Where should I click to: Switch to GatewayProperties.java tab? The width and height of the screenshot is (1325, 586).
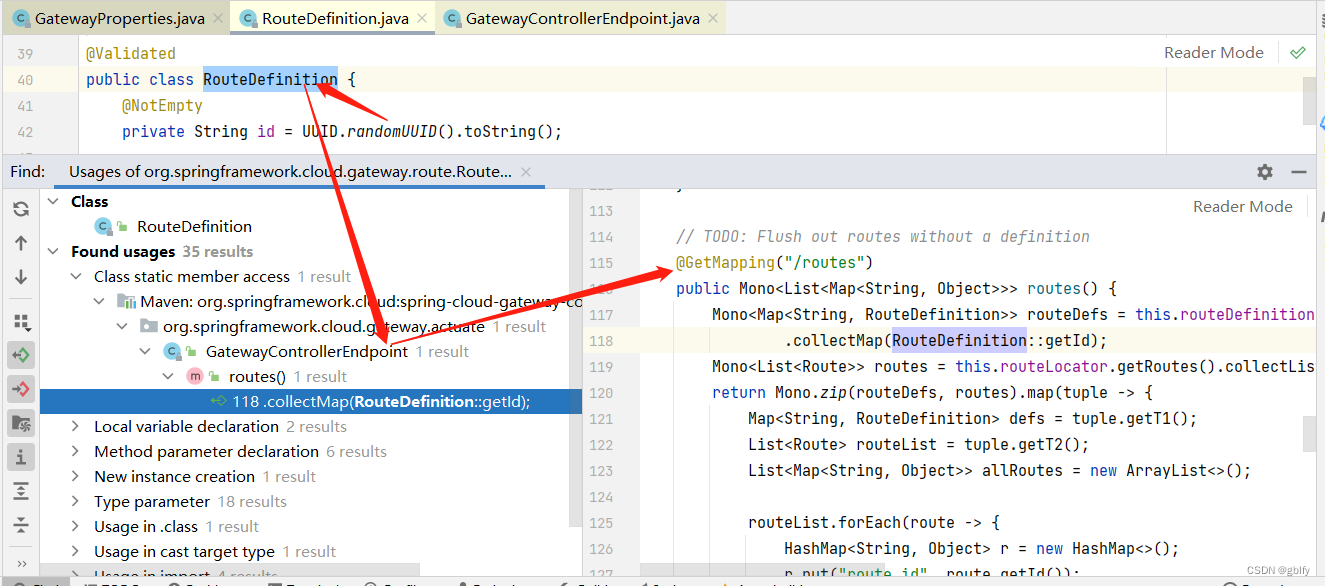117,18
